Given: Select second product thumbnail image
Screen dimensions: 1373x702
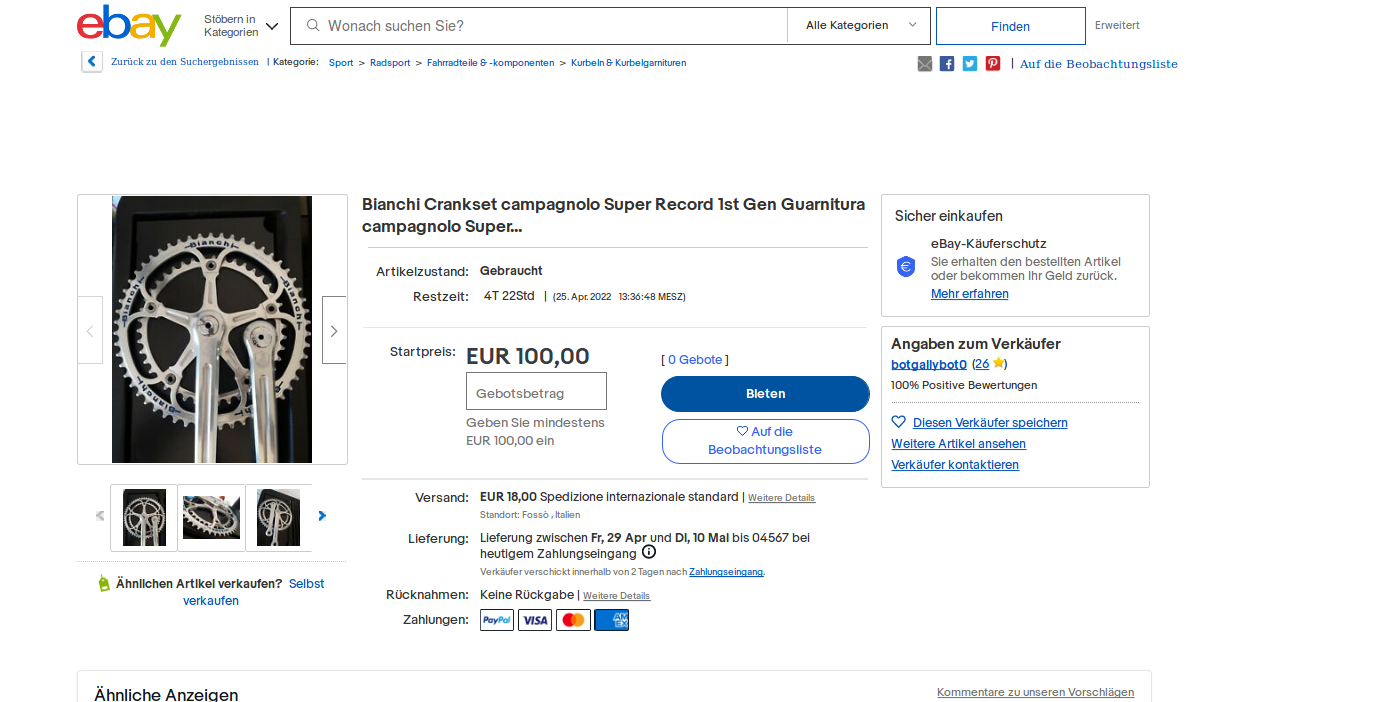Looking at the screenshot, I should tap(211, 518).
